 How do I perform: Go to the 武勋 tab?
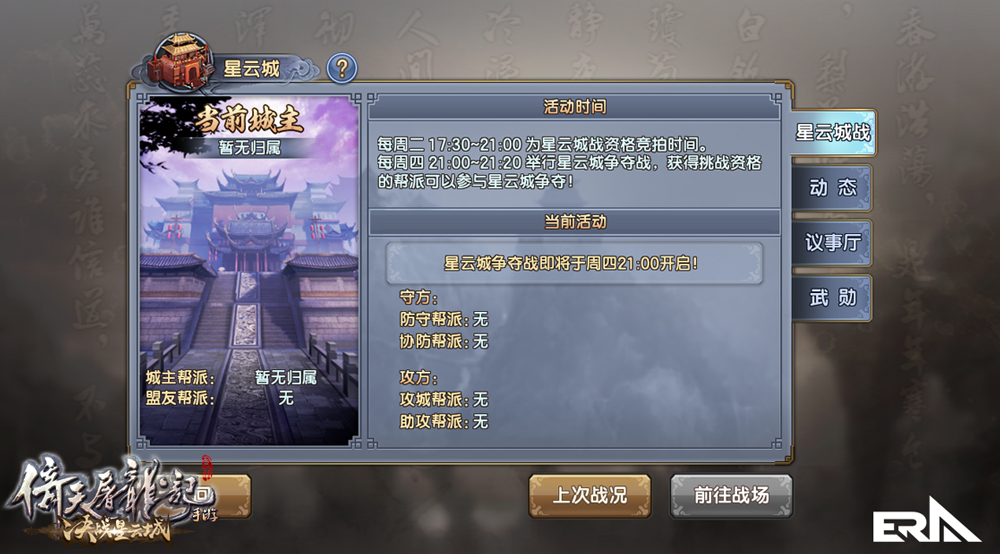(832, 297)
